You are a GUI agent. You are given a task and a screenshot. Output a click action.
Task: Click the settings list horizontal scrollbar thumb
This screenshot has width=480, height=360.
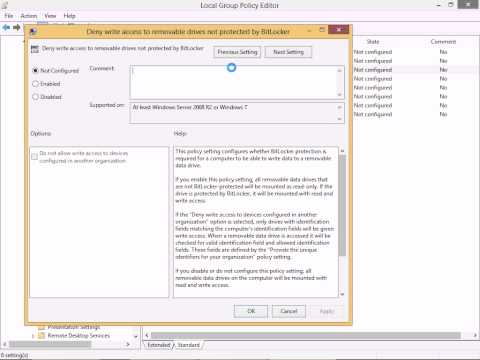click(306, 335)
